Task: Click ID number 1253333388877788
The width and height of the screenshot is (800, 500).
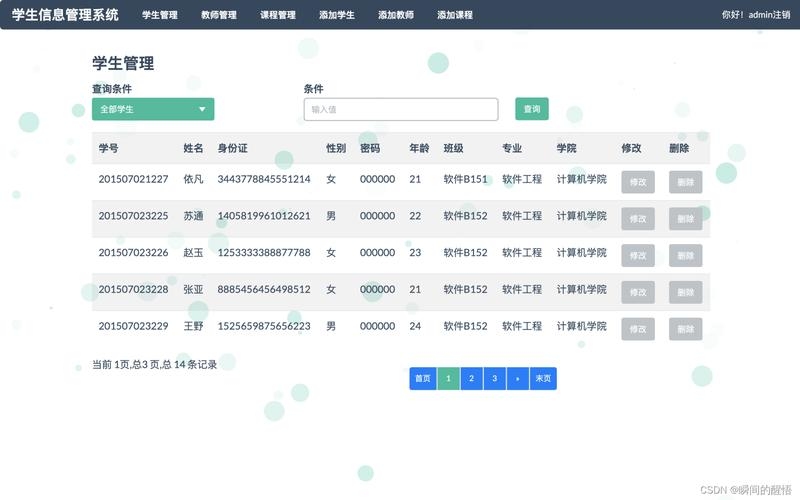Action: 264,253
